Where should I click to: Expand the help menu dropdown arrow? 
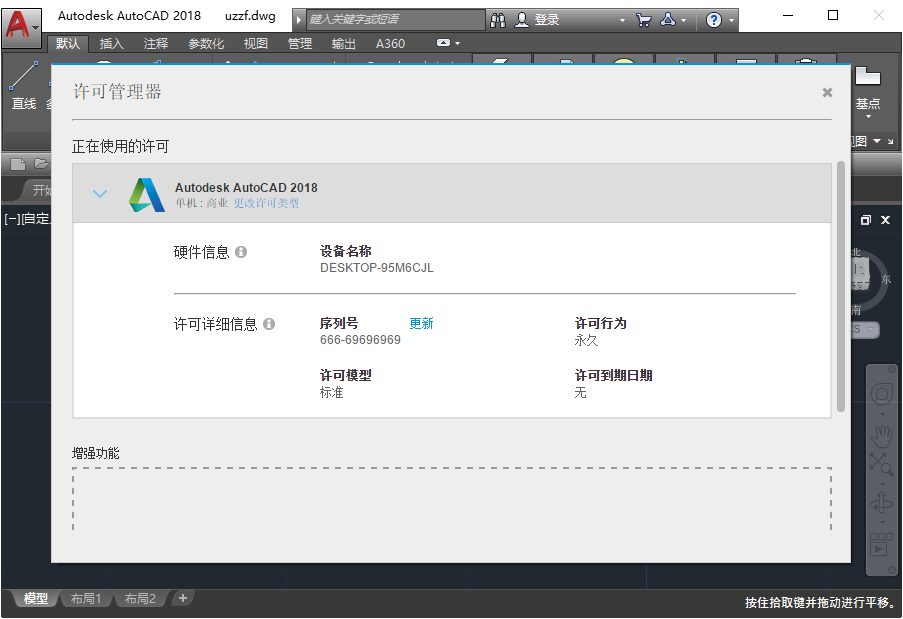coord(731,20)
